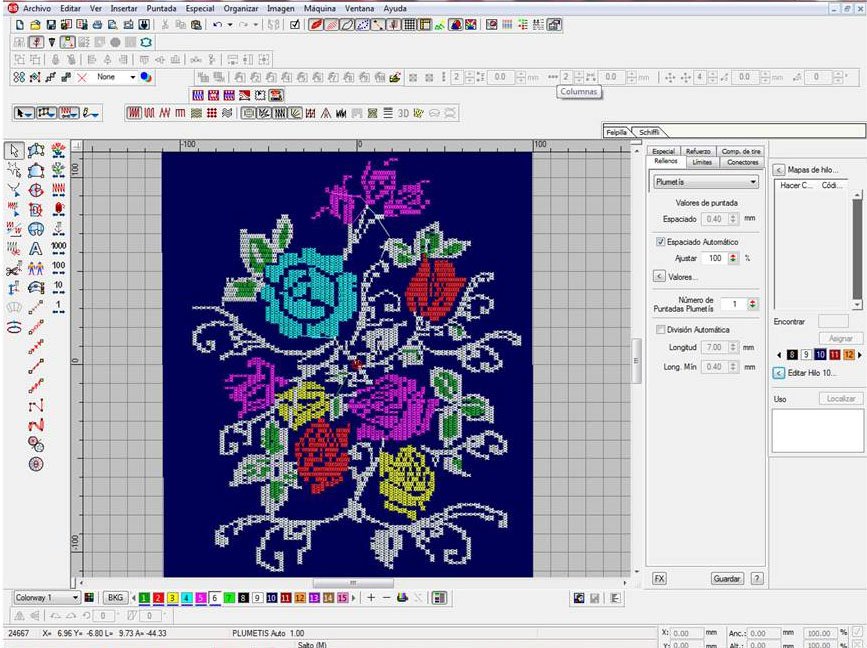
Task: Click the Print icon in top toolbar
Action: (97, 25)
